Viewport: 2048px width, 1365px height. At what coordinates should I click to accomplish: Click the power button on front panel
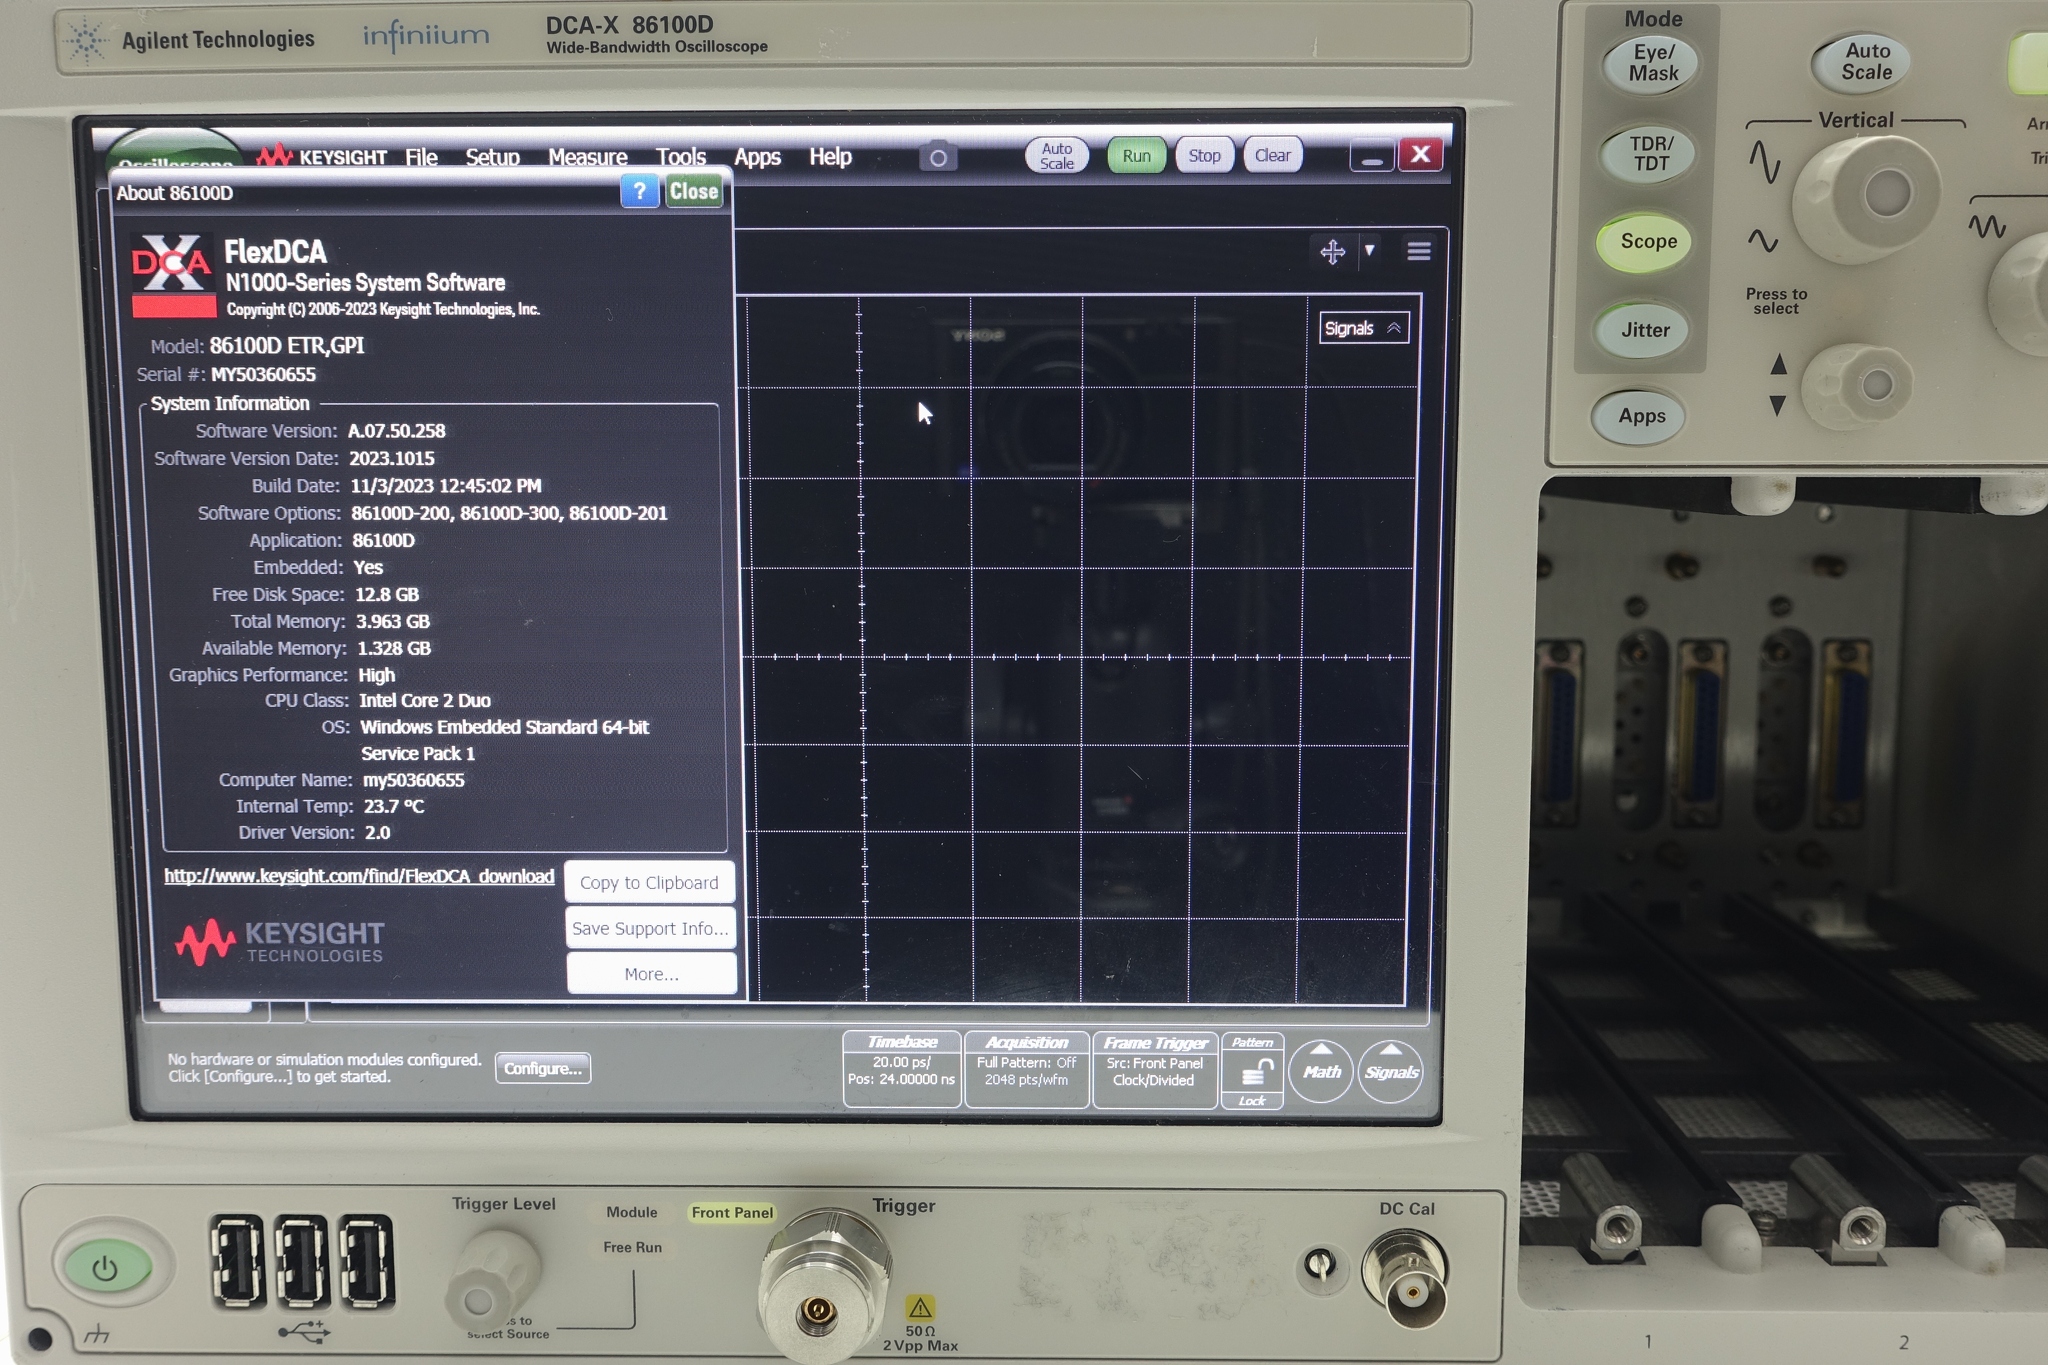pyautogui.click(x=106, y=1268)
